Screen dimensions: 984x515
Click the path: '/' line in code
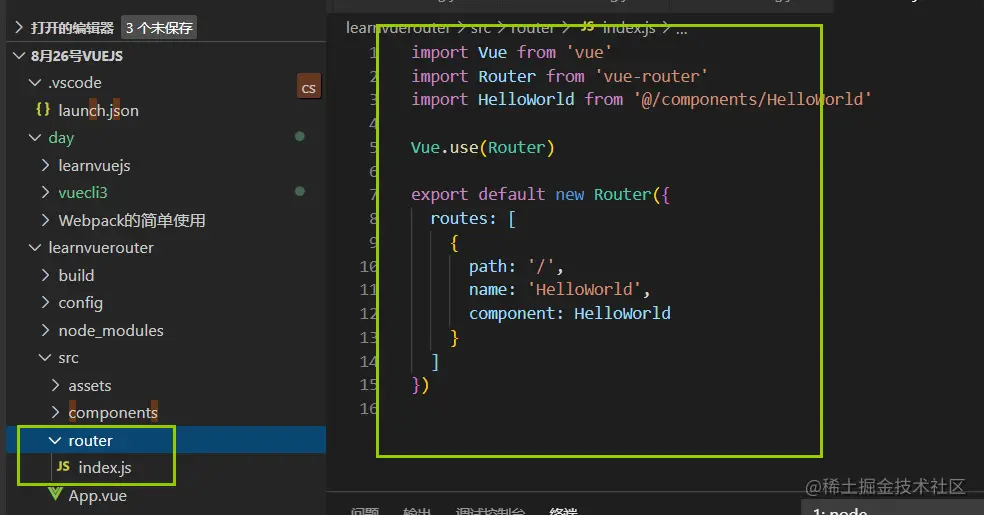516,266
